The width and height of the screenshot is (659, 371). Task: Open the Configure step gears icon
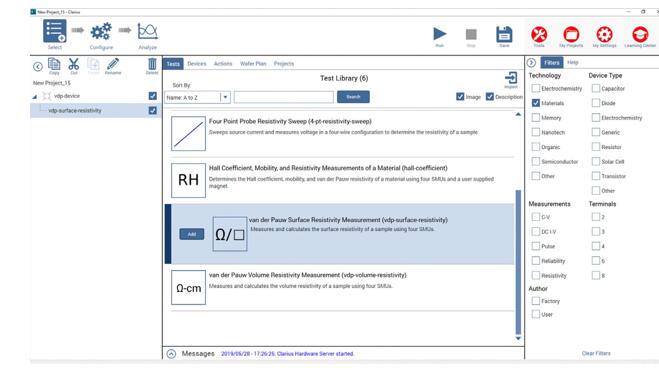(101, 32)
